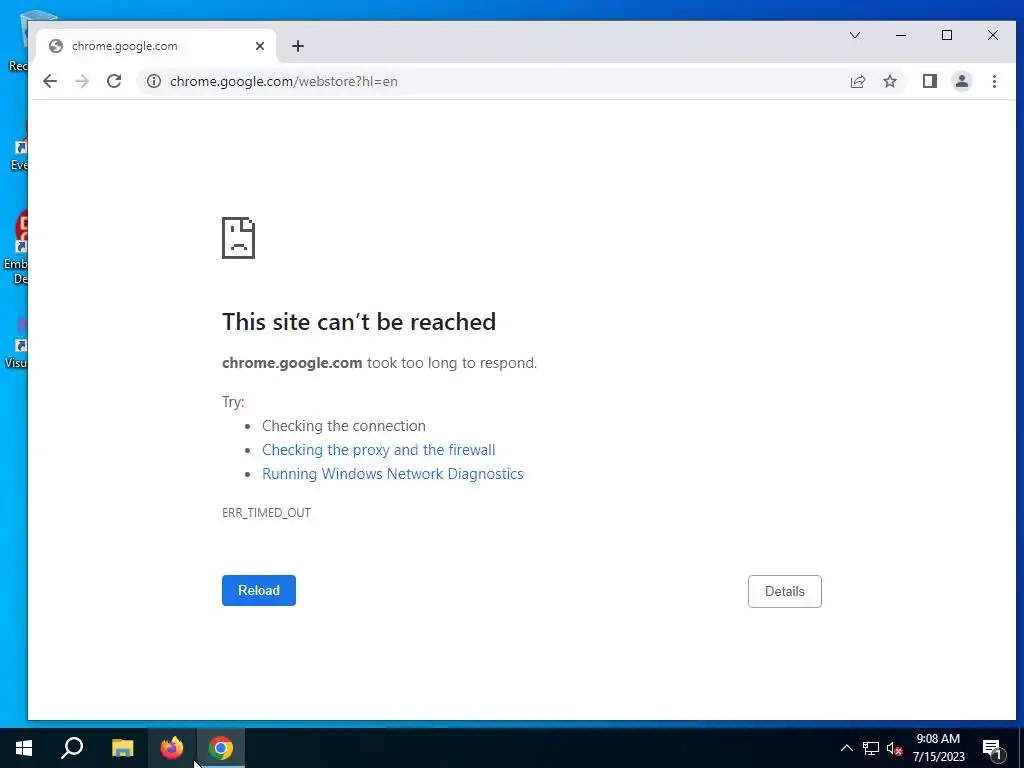
Task: Expand the tab search chevron
Action: coord(855,35)
